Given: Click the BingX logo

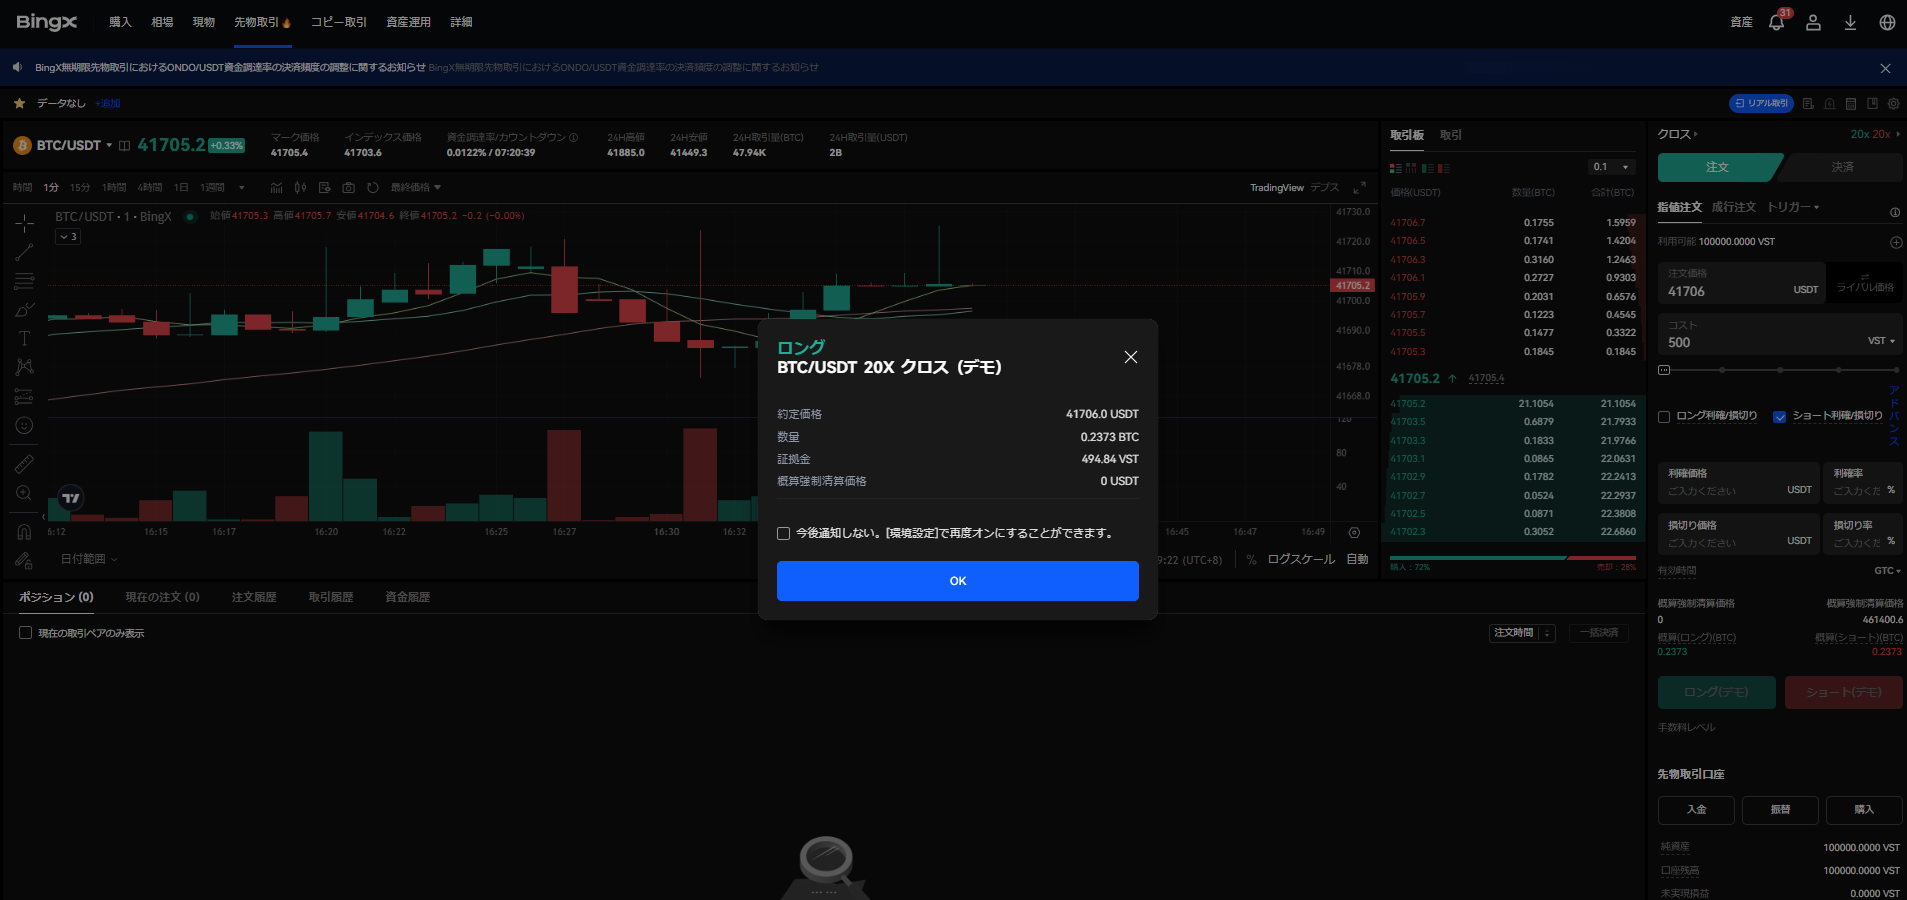Looking at the screenshot, I should pyautogui.click(x=47, y=22).
